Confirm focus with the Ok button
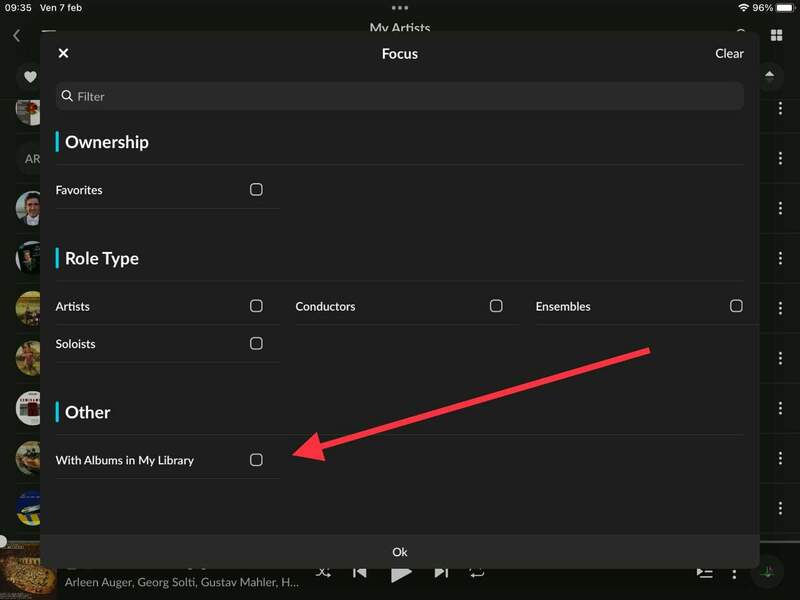This screenshot has height=600, width=800. (400, 552)
